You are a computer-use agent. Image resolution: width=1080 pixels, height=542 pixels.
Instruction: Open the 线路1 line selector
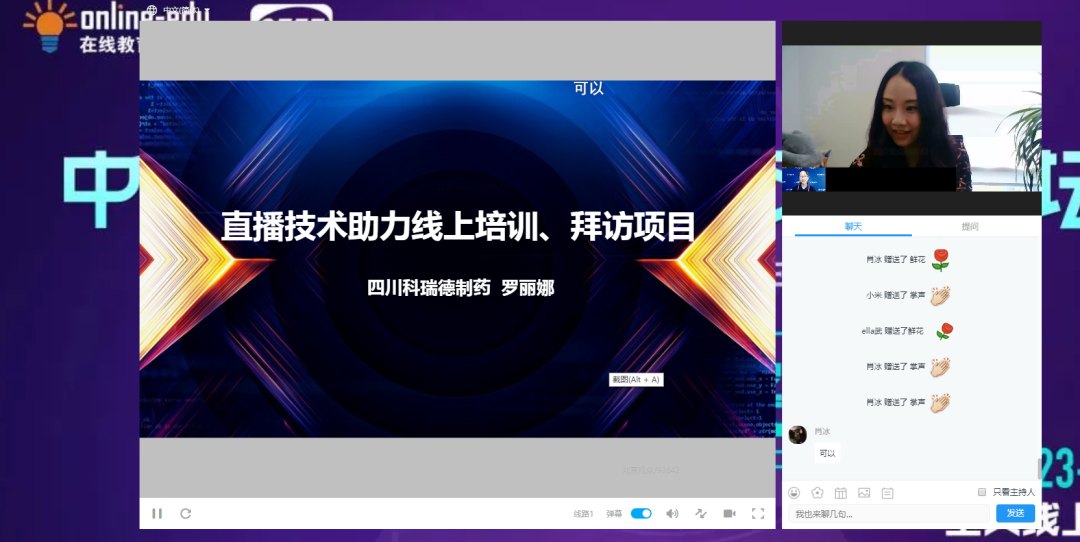pos(583,514)
